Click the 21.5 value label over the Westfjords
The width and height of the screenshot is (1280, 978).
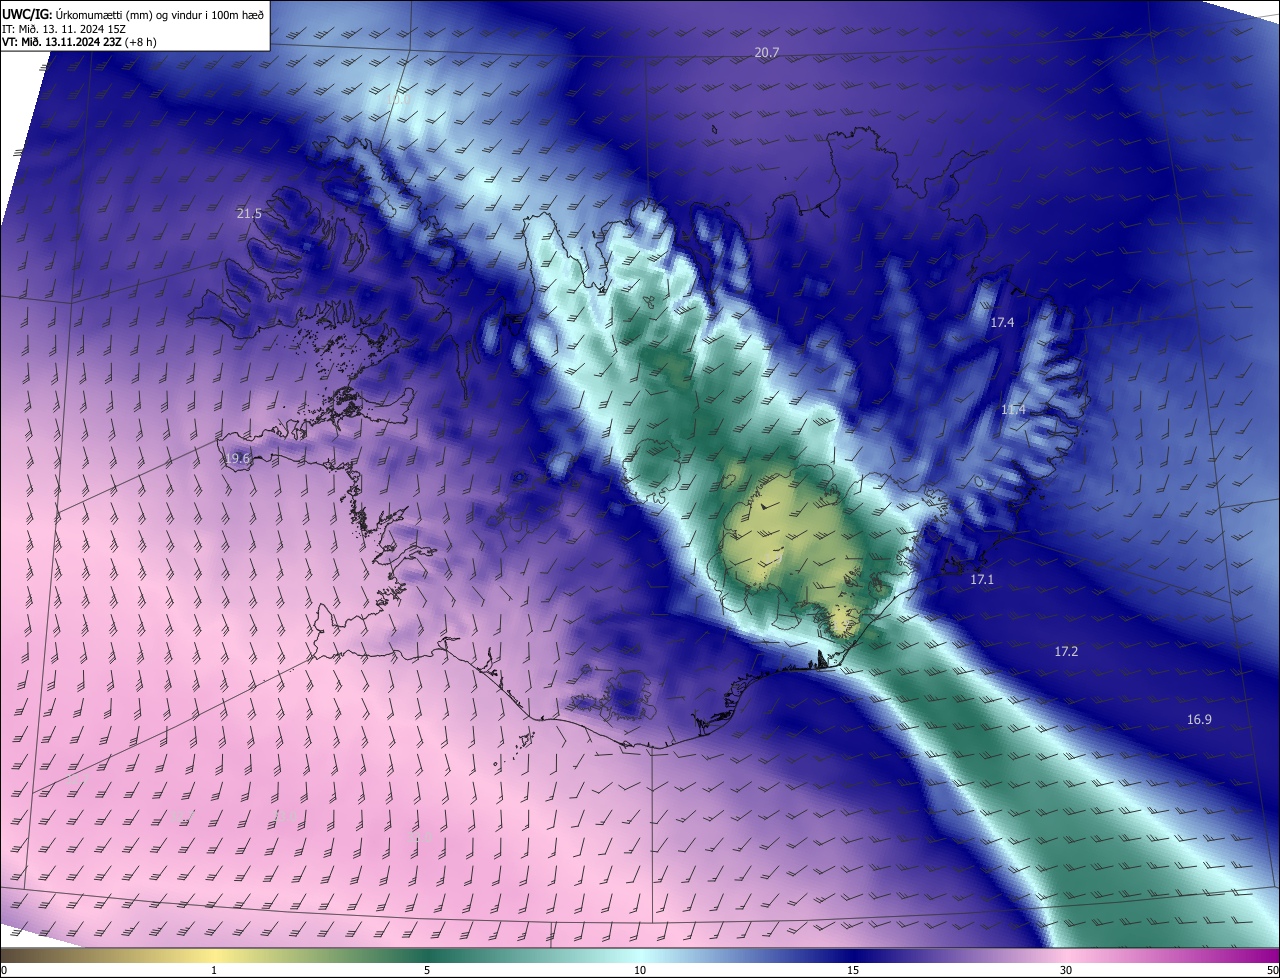249,214
